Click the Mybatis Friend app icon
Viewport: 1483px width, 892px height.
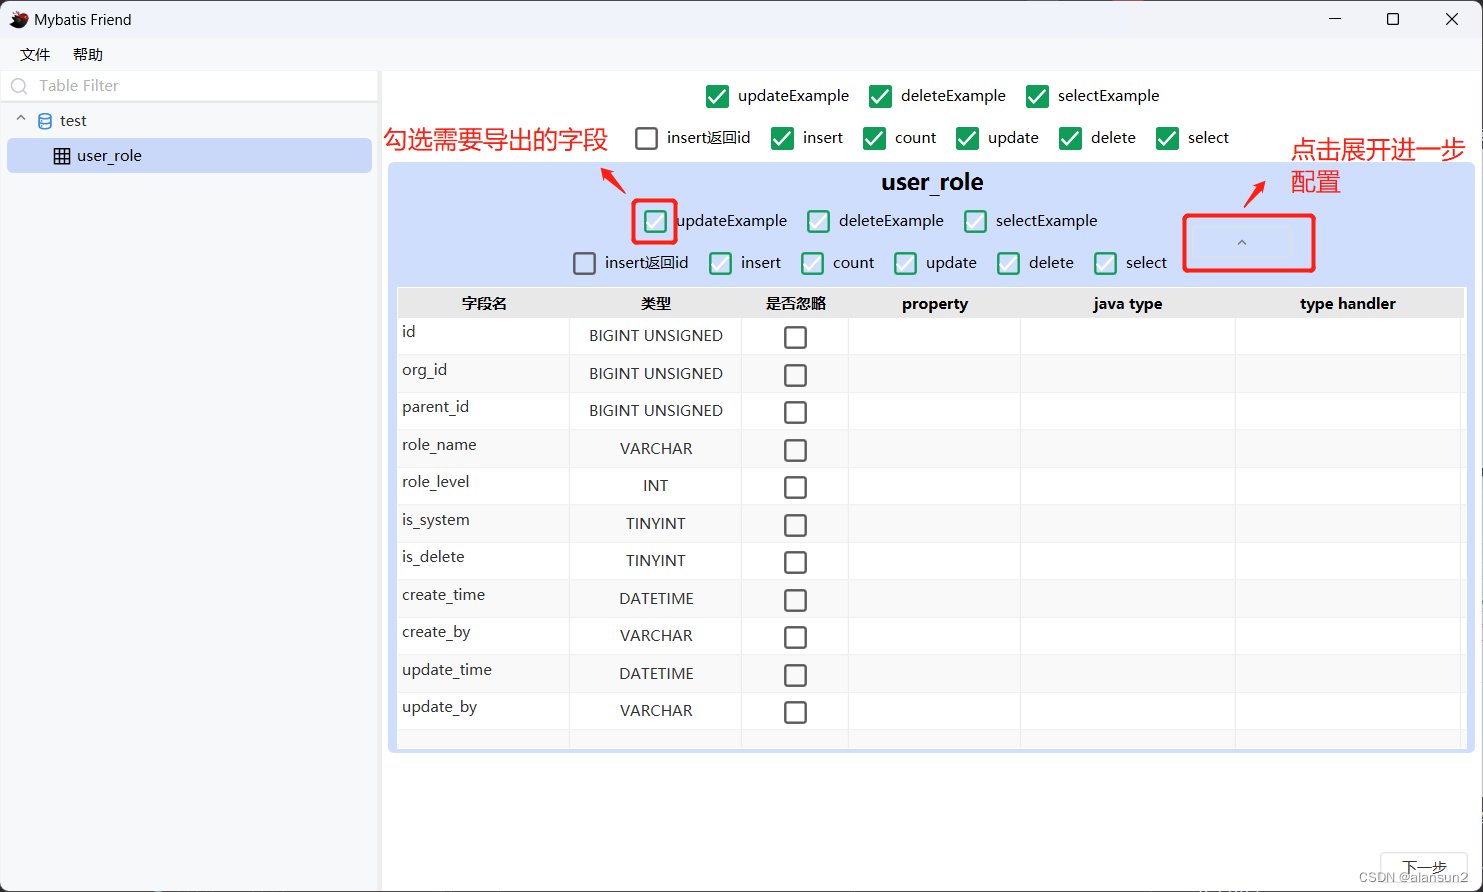click(19, 19)
